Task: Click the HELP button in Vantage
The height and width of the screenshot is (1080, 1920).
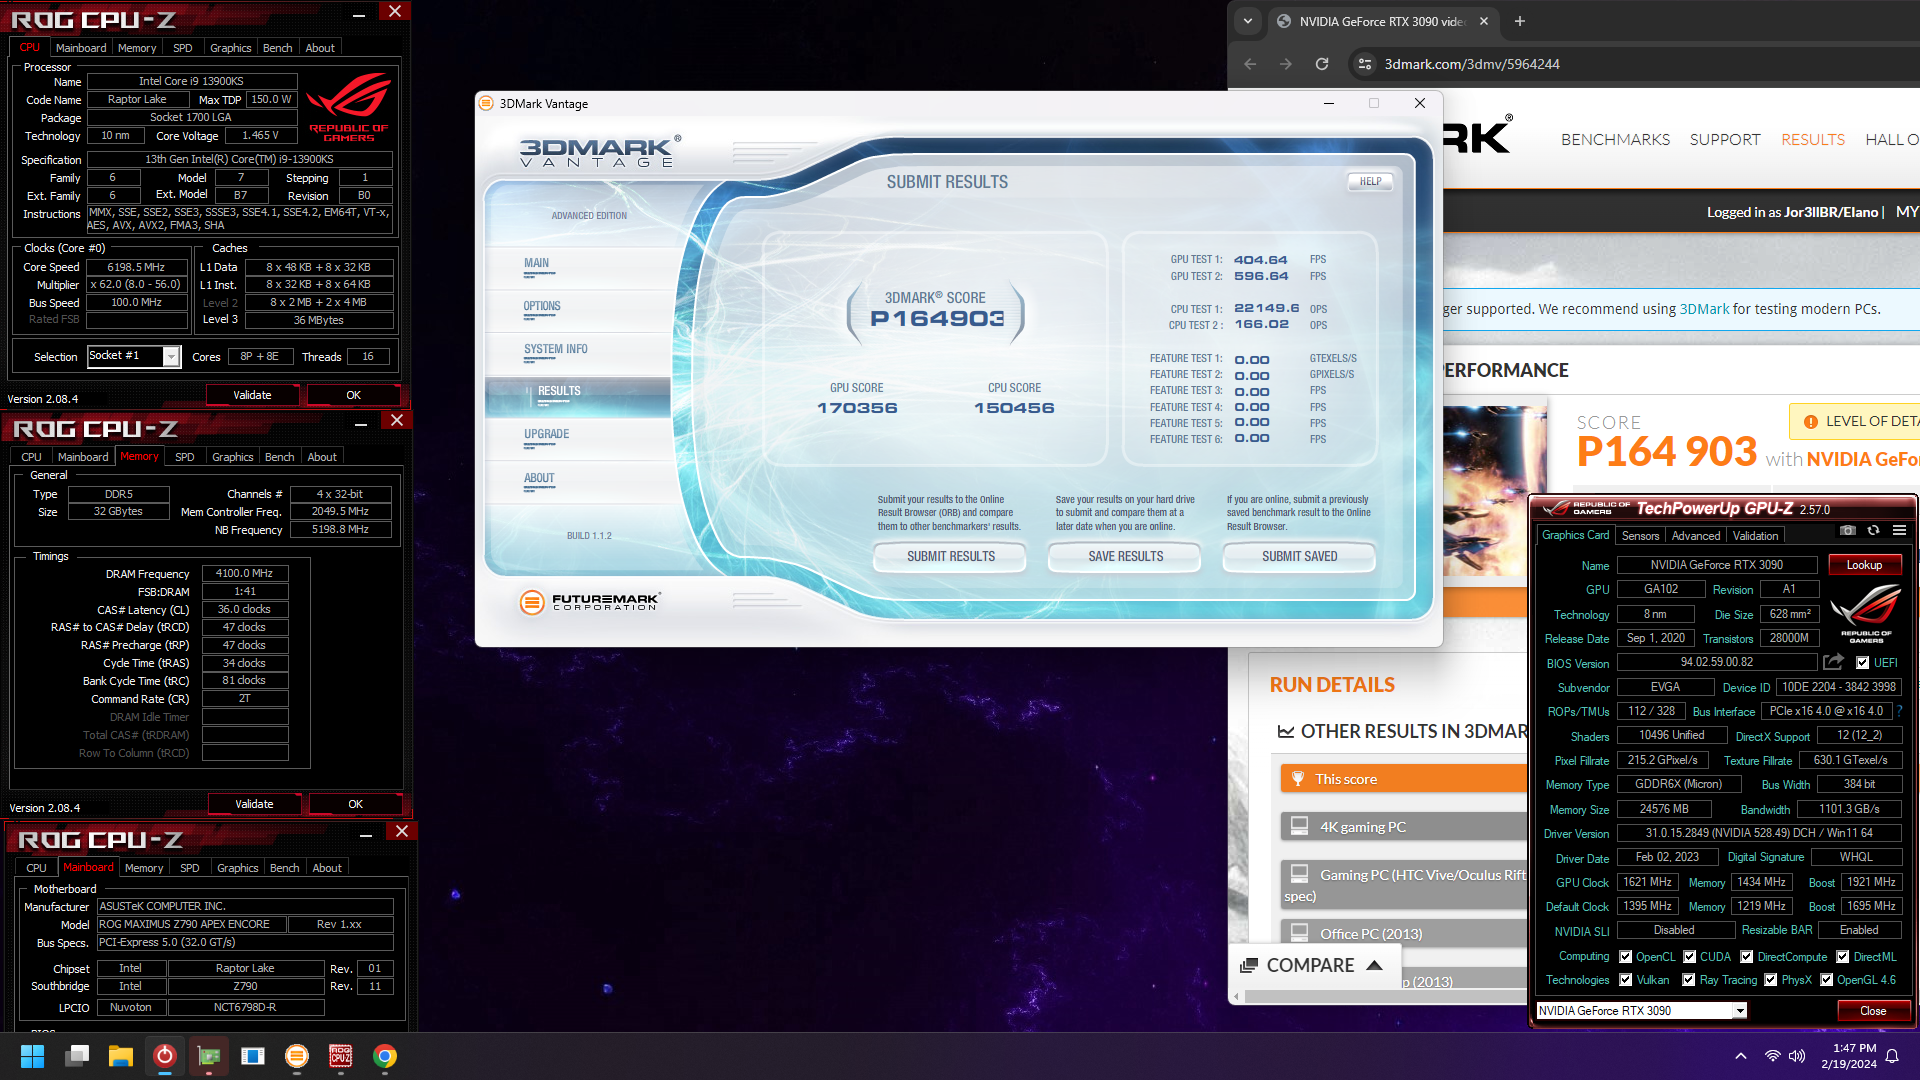Action: coord(1370,182)
